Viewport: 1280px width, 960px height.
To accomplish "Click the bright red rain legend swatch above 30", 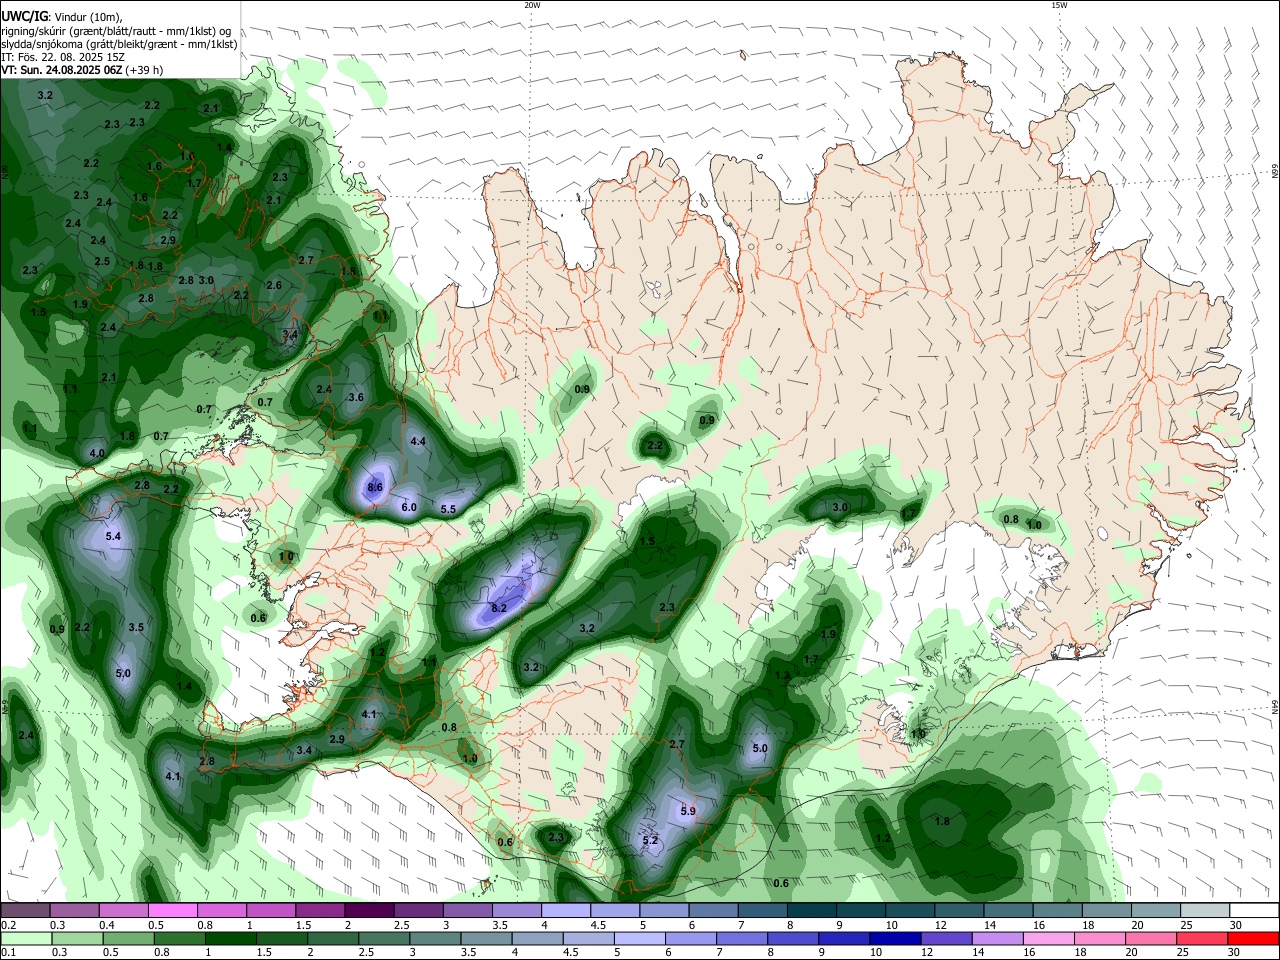I will (x=1253, y=939).
